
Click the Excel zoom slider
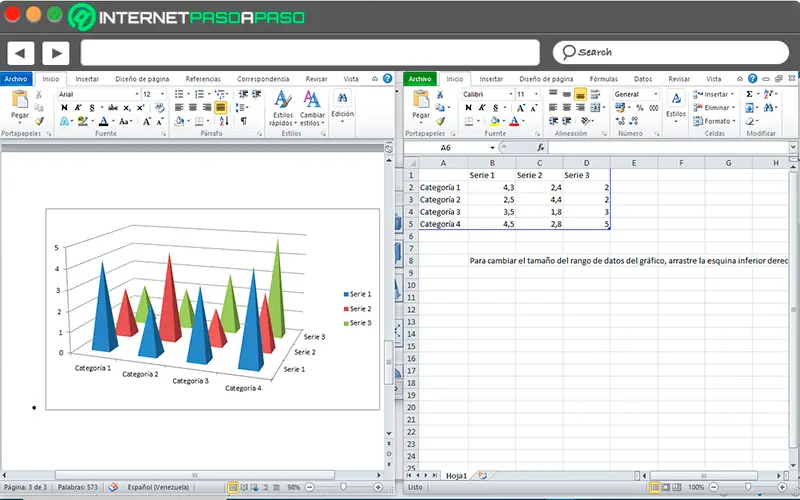747,487
